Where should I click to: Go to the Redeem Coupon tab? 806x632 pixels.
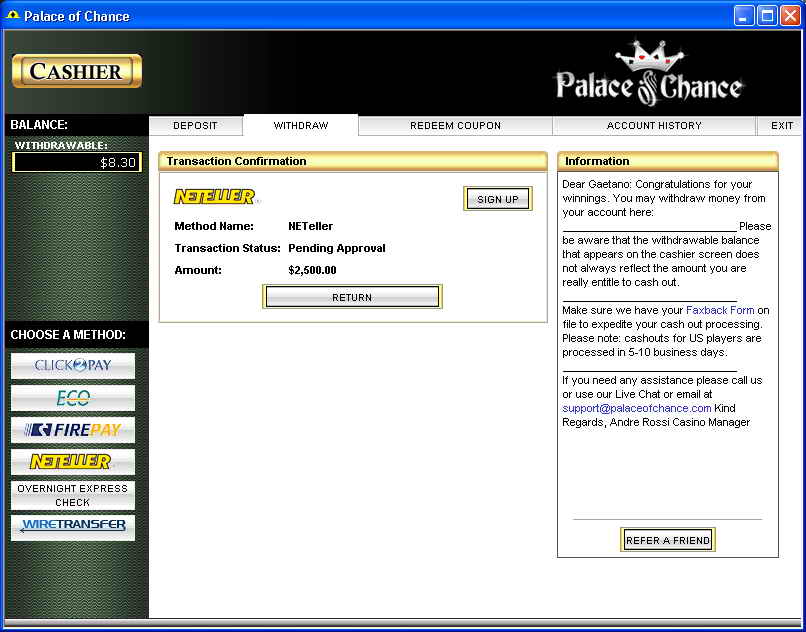455,125
